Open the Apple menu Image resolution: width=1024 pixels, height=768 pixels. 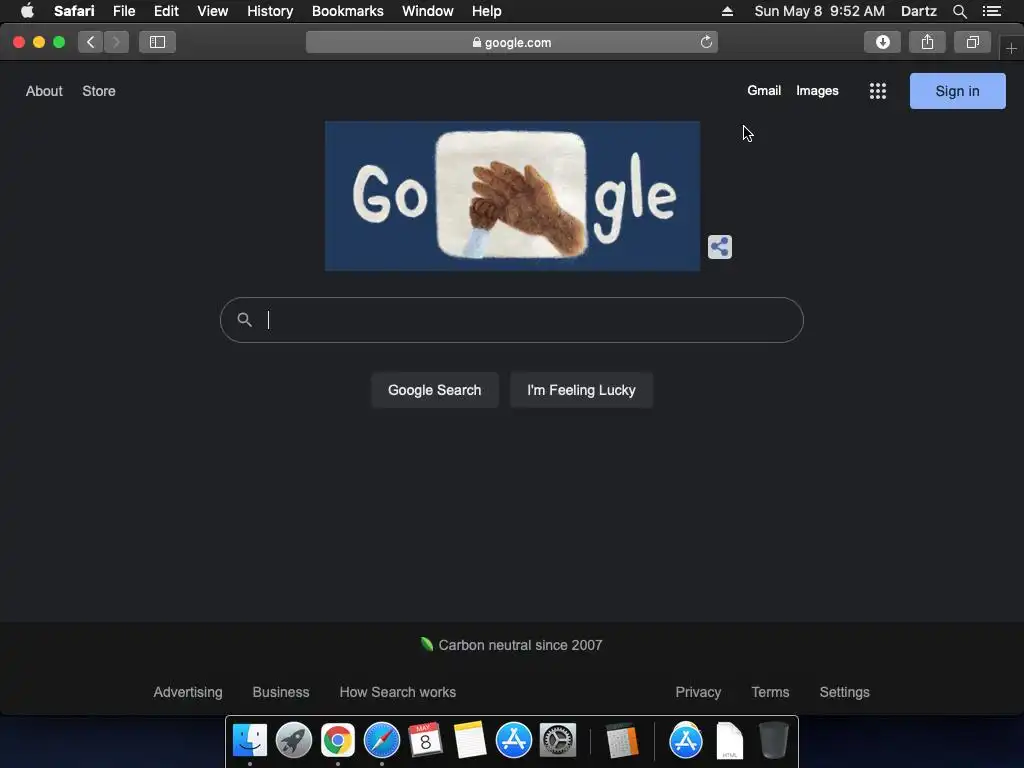pyautogui.click(x=27, y=11)
